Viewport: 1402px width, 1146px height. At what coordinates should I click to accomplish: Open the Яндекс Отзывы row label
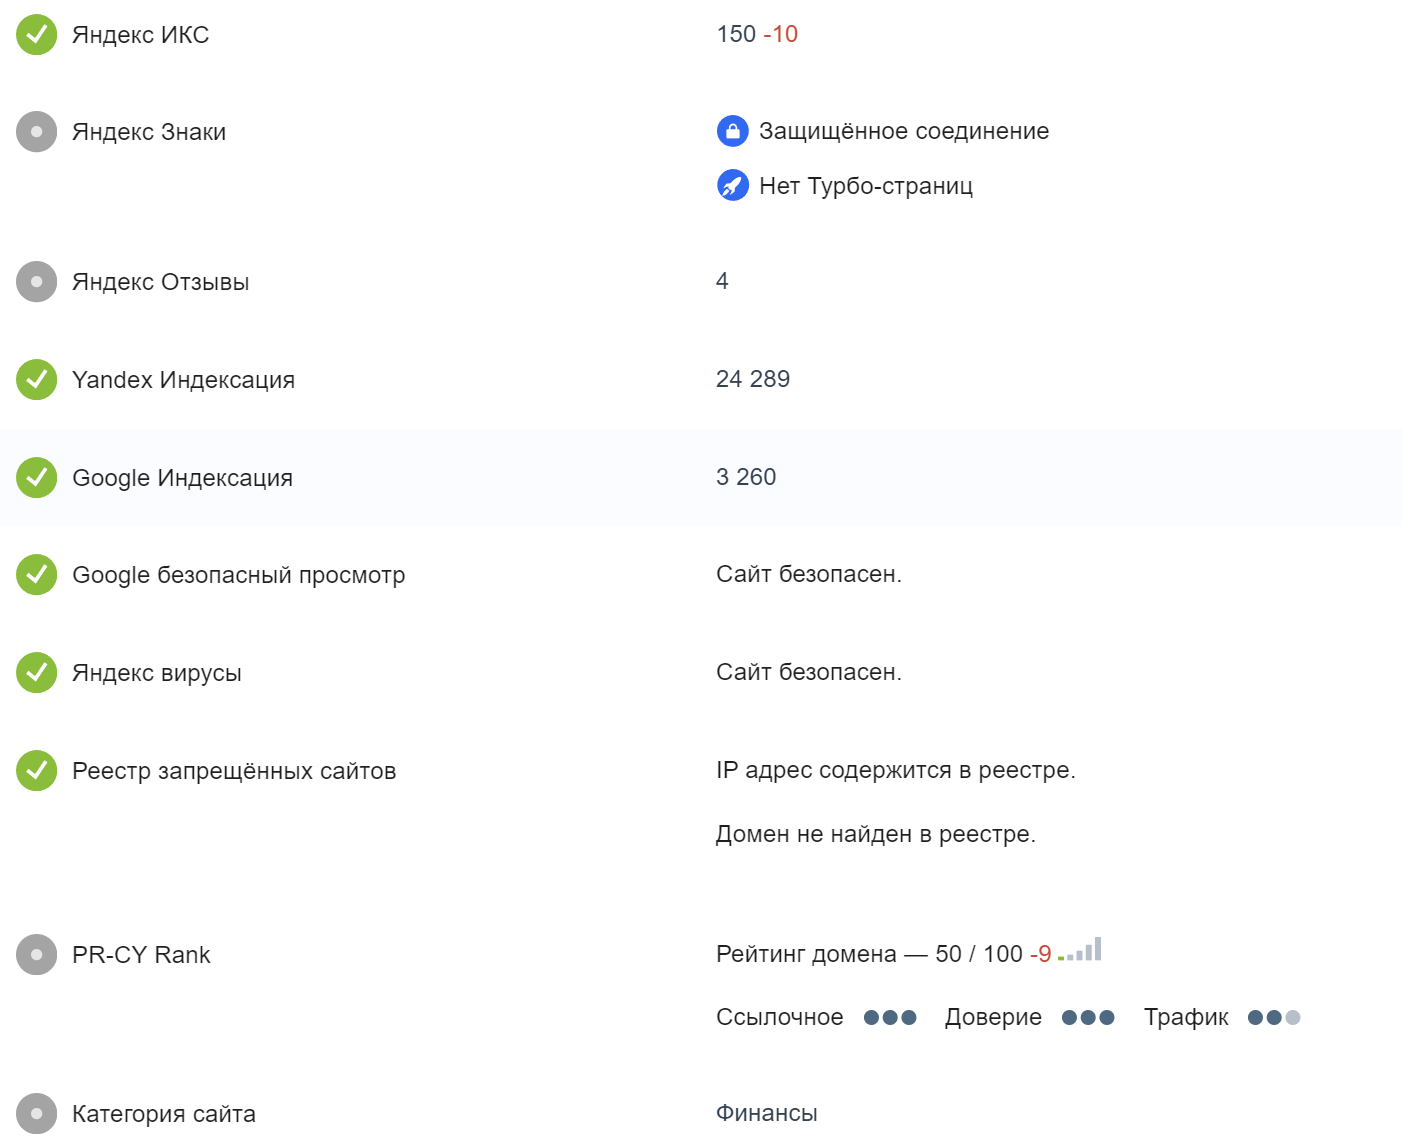click(161, 282)
